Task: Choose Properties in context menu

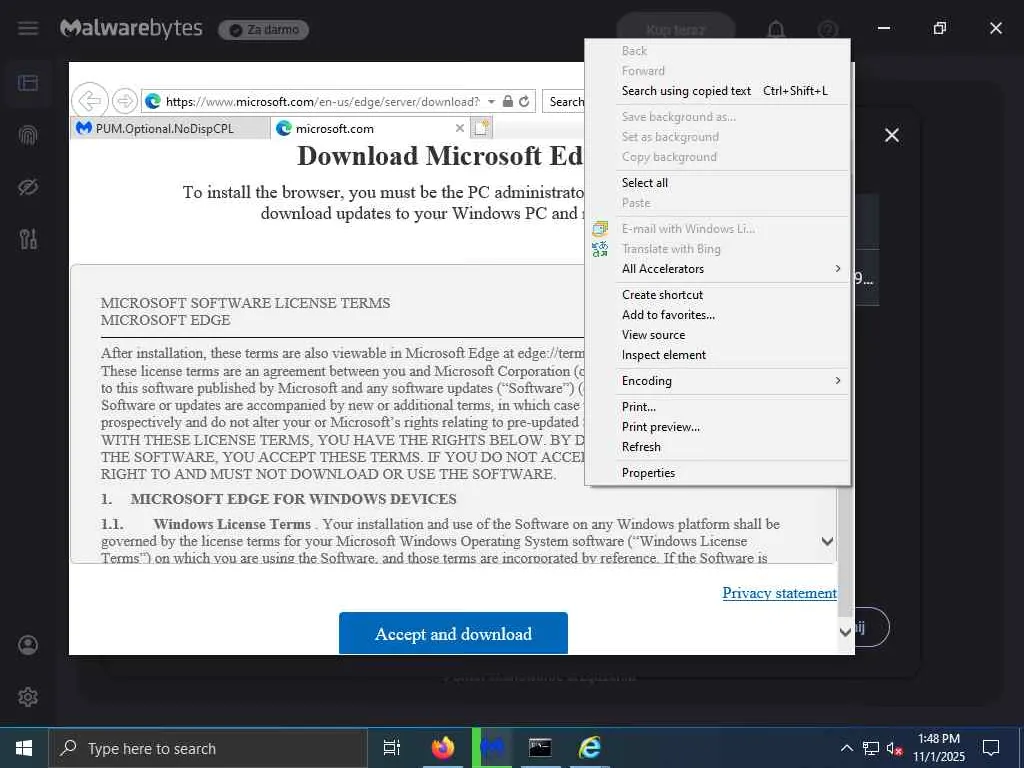Action: click(732, 473)
